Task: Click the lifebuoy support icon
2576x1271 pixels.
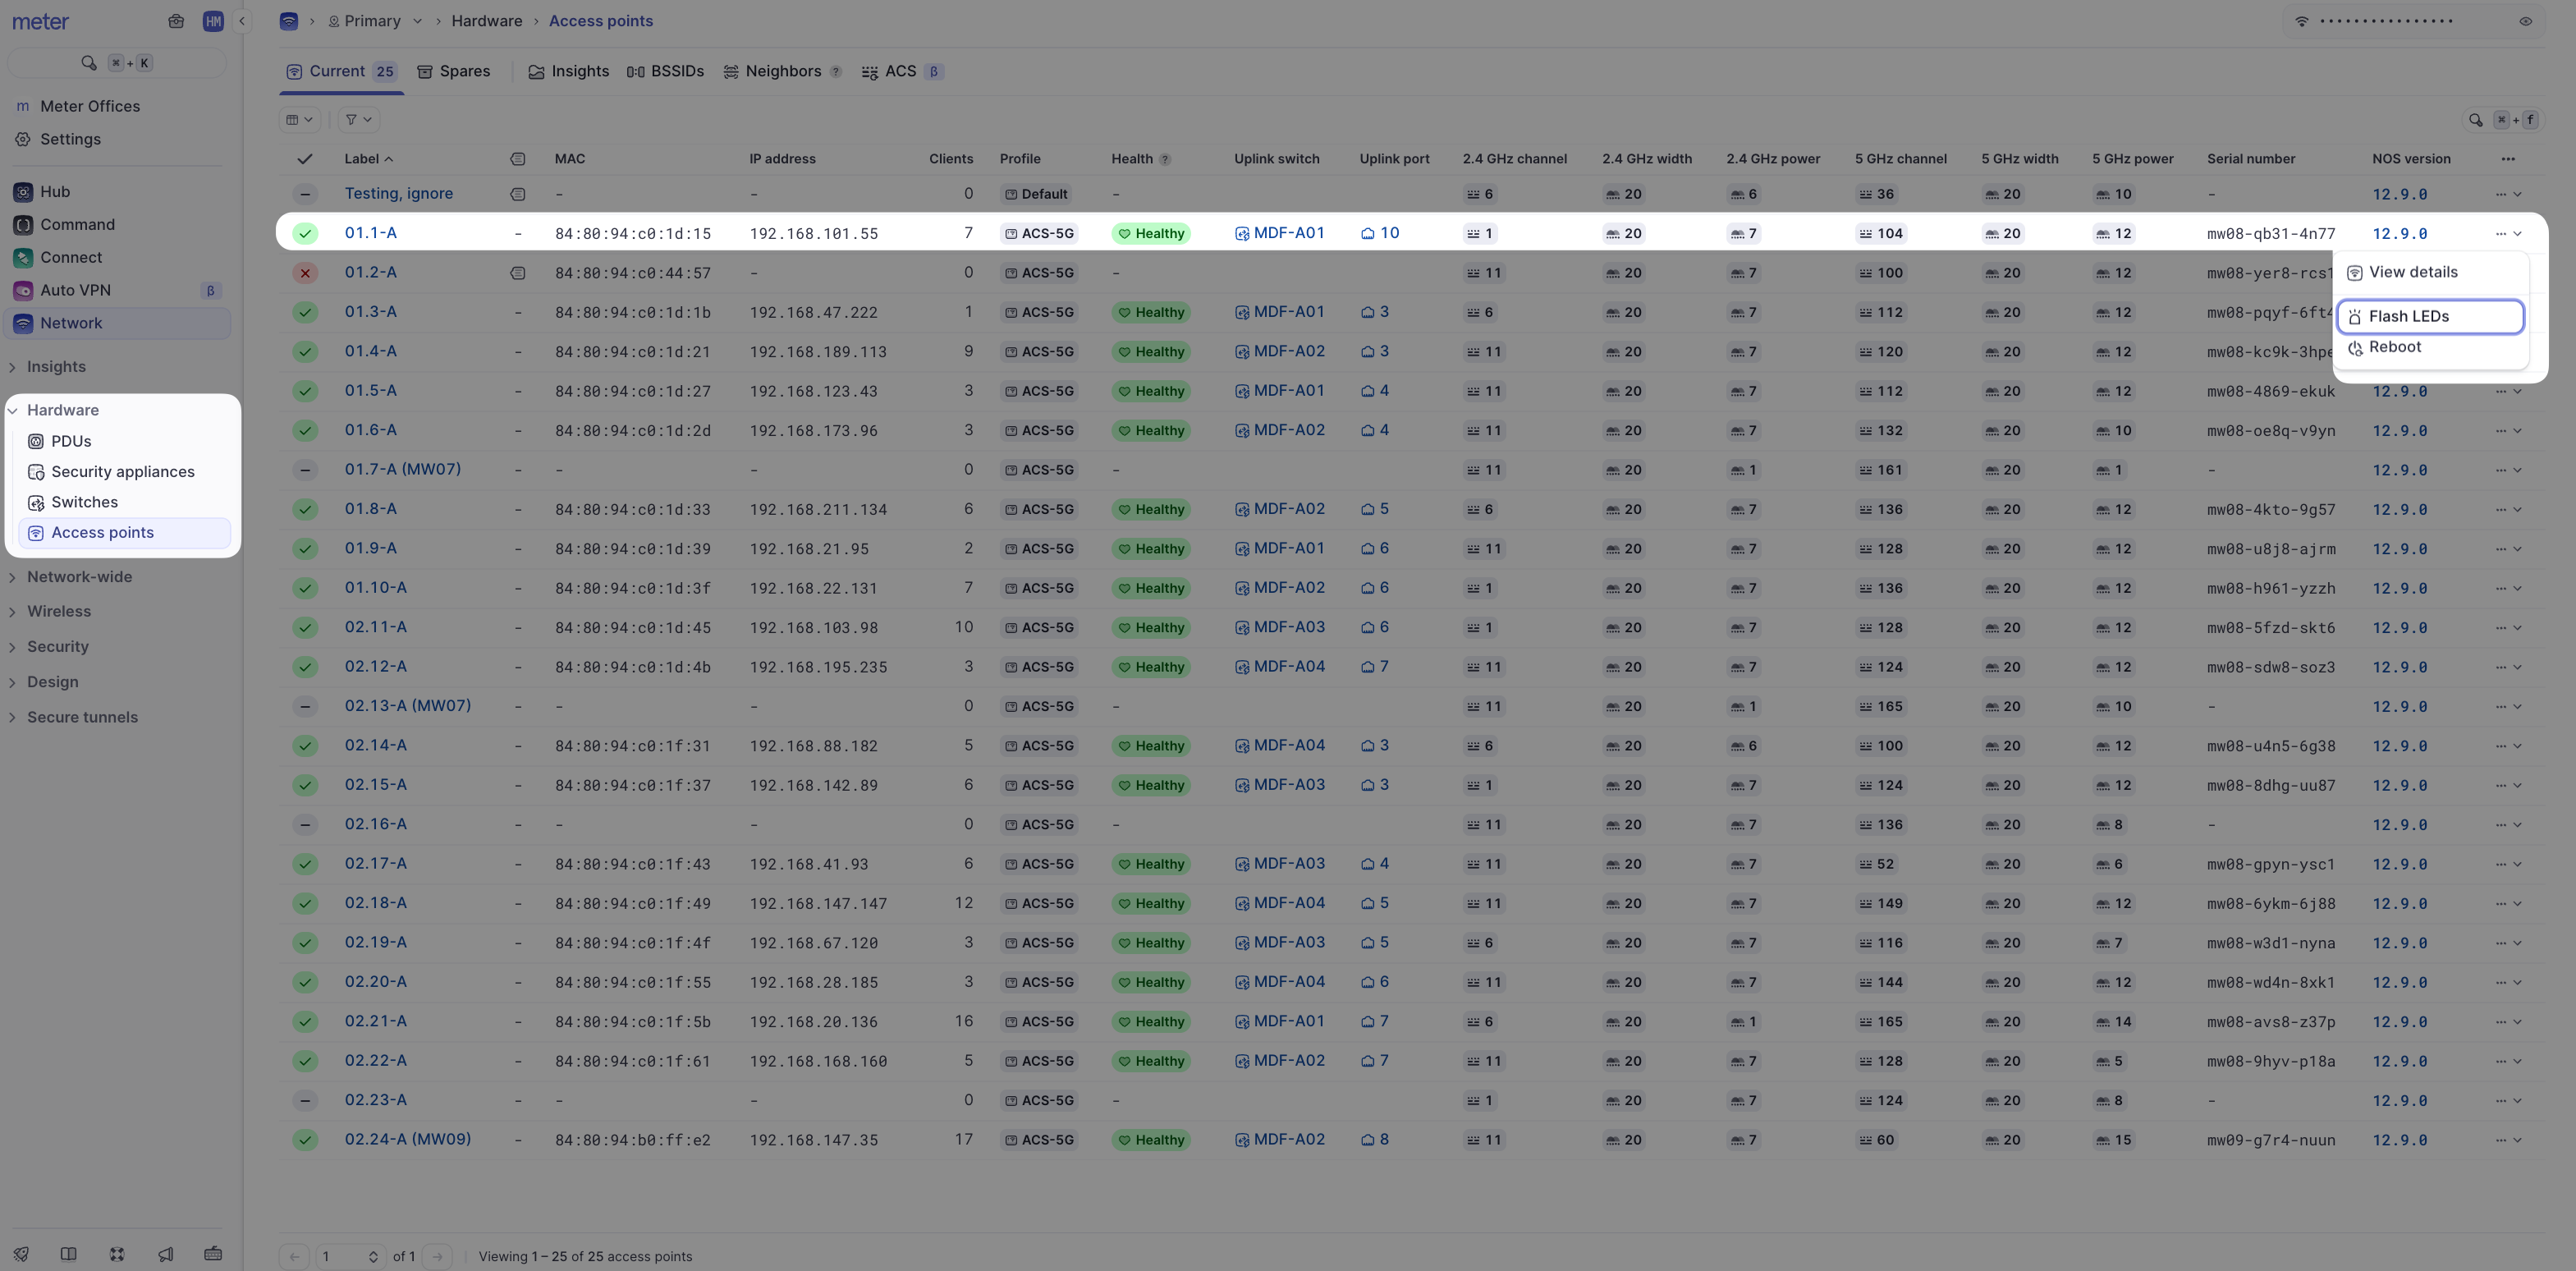Action: (x=117, y=1254)
